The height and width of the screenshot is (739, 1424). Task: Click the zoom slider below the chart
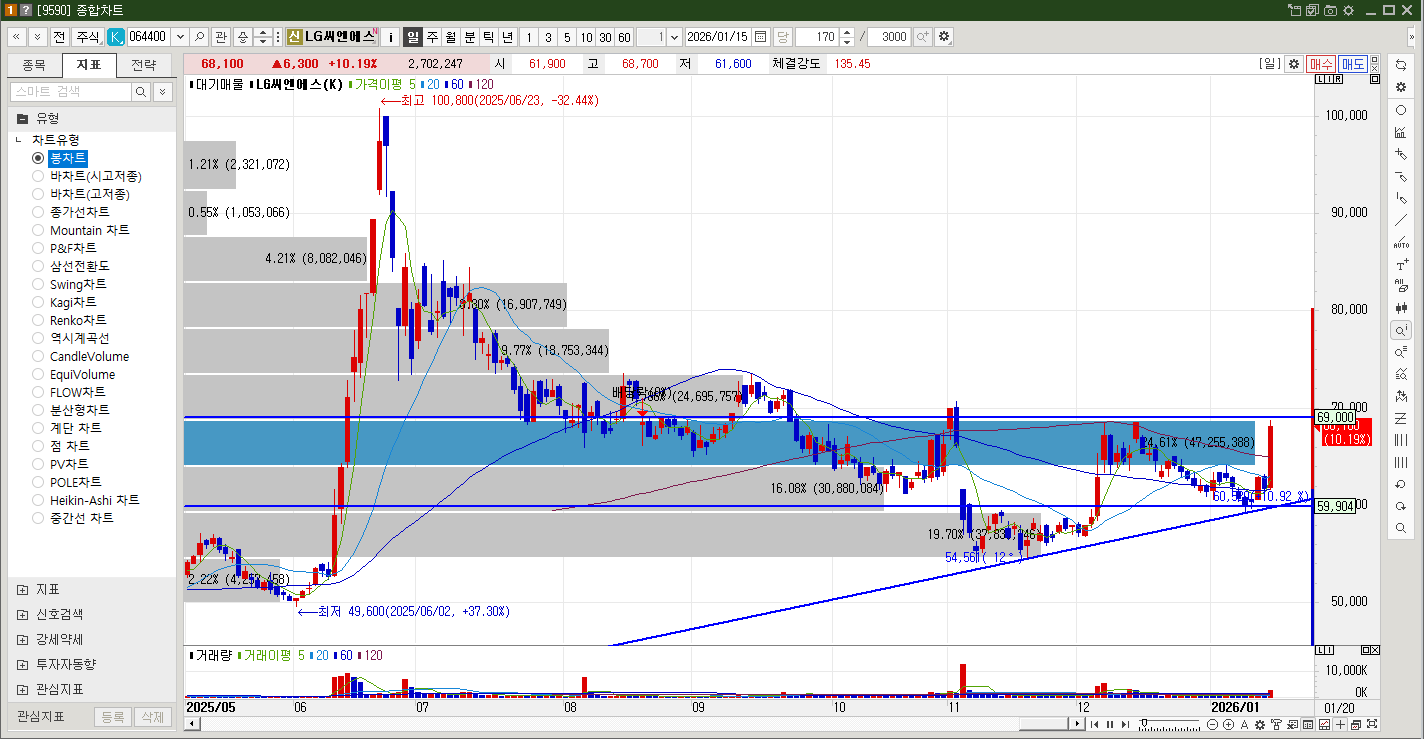click(1170, 724)
